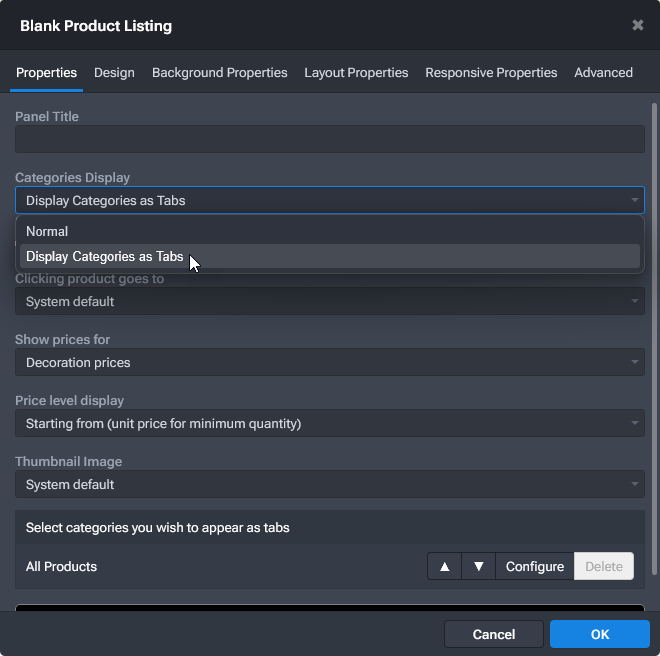Open Responsive Properties tab
Image resolution: width=660 pixels, height=656 pixels.
click(x=491, y=73)
